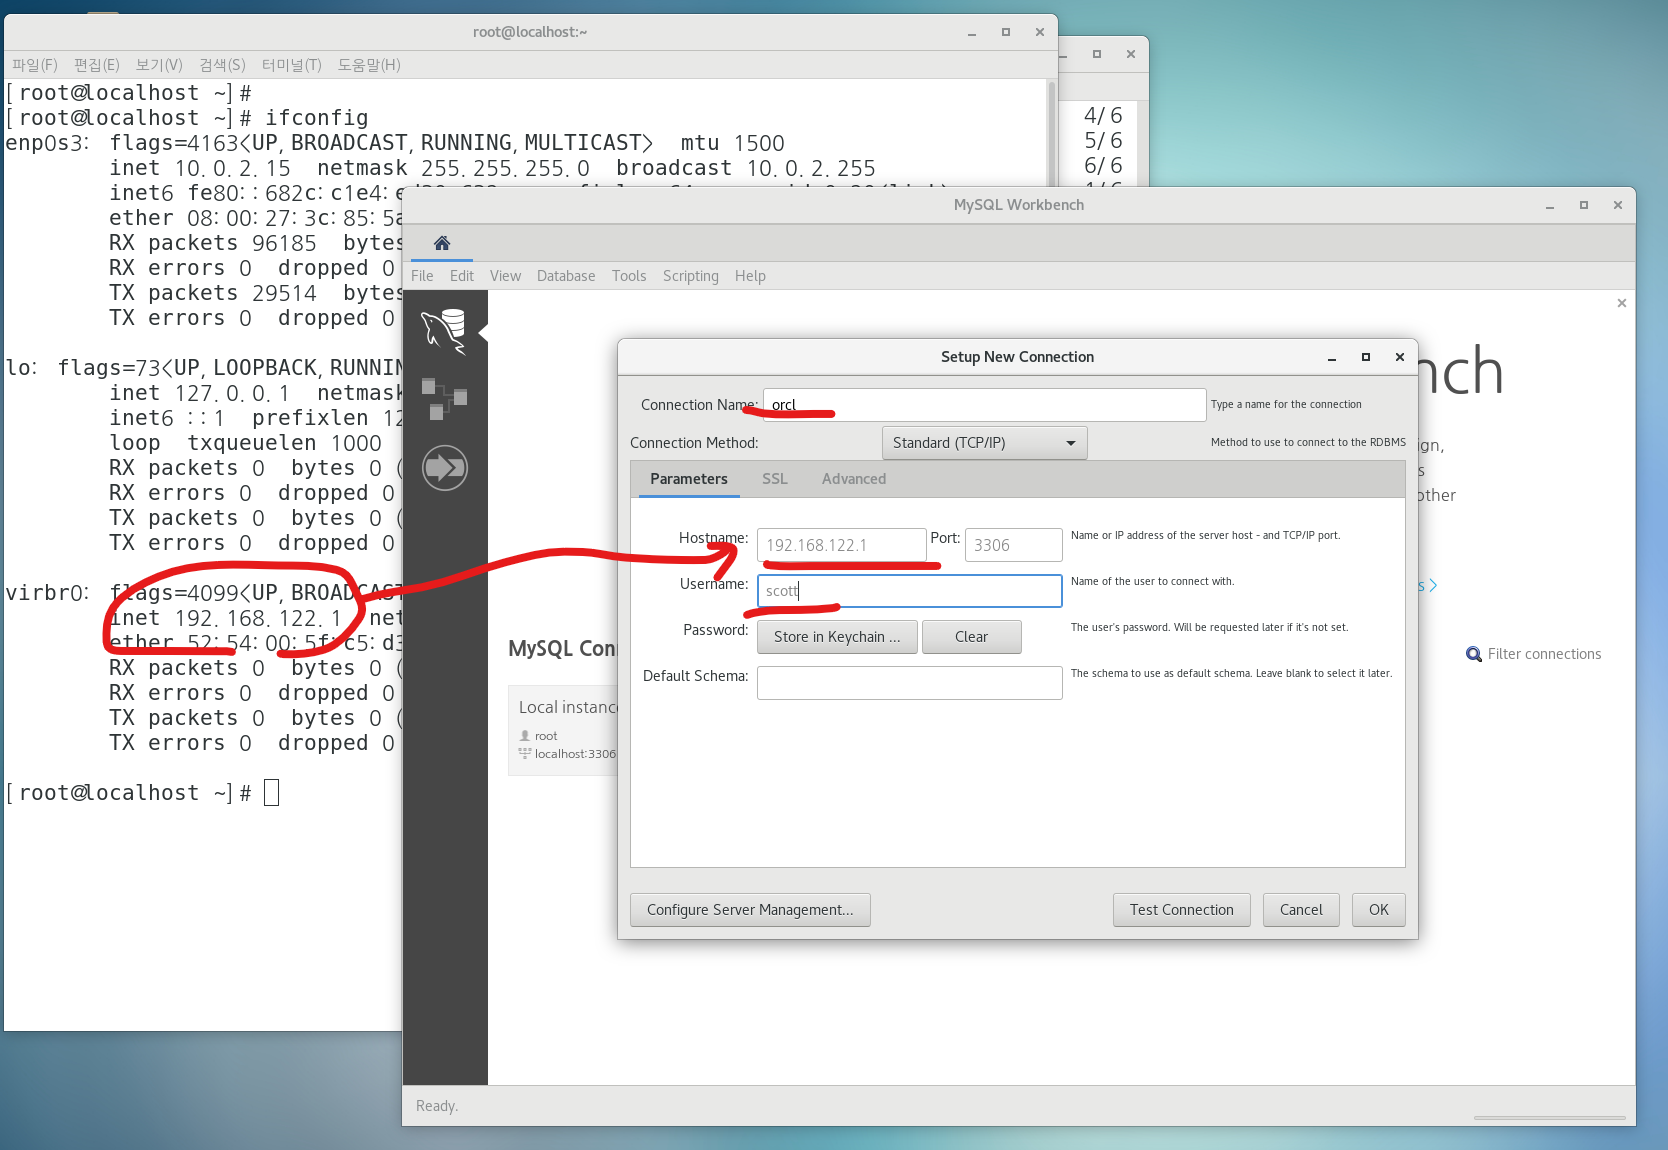The width and height of the screenshot is (1668, 1150).
Task: Close the background window behind the terminal
Action: 1131,54
